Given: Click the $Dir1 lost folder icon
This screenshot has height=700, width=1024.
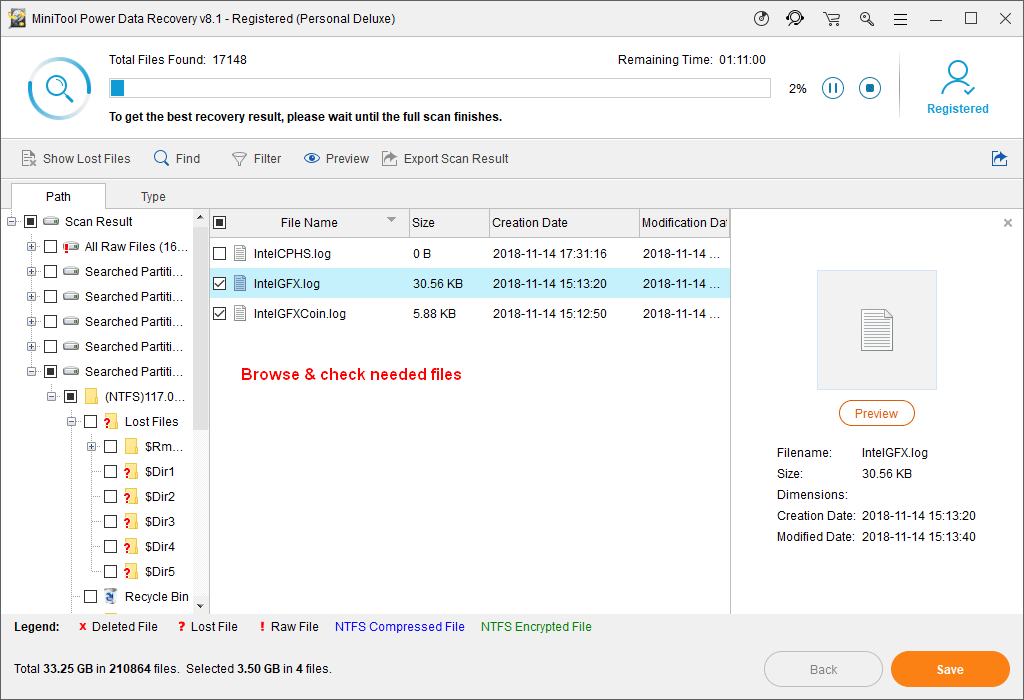Looking at the screenshot, I should pyautogui.click(x=130, y=471).
